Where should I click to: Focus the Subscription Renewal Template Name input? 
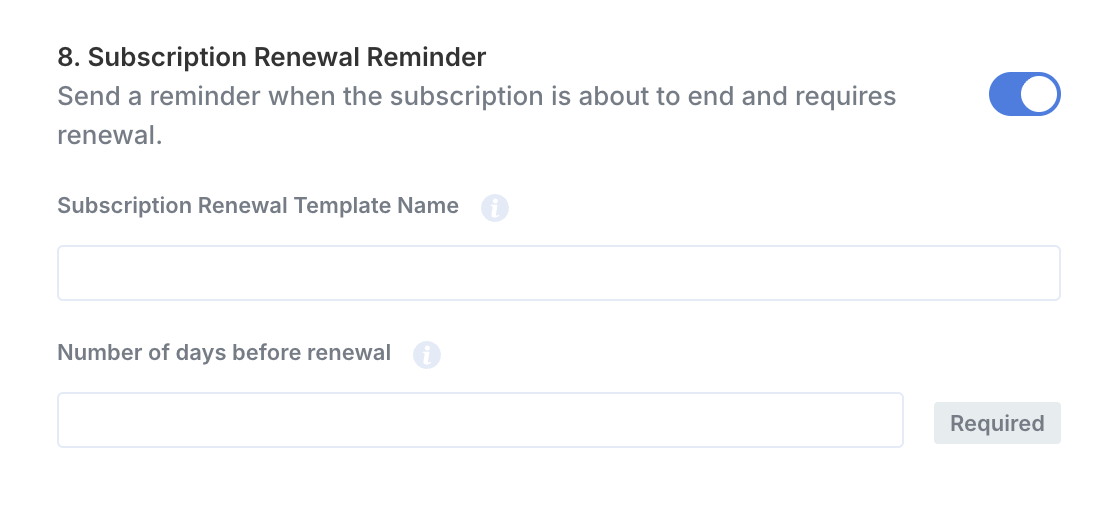click(558, 273)
